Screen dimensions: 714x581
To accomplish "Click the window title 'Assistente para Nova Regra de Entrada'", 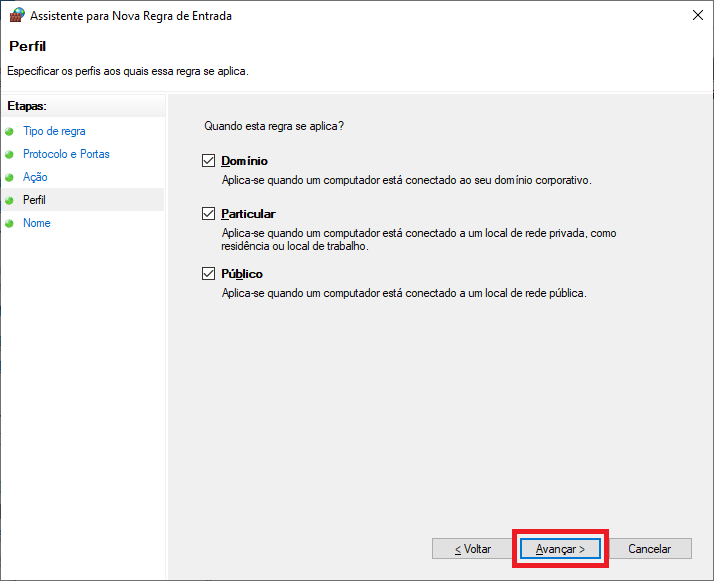I will pyautogui.click(x=131, y=16).
